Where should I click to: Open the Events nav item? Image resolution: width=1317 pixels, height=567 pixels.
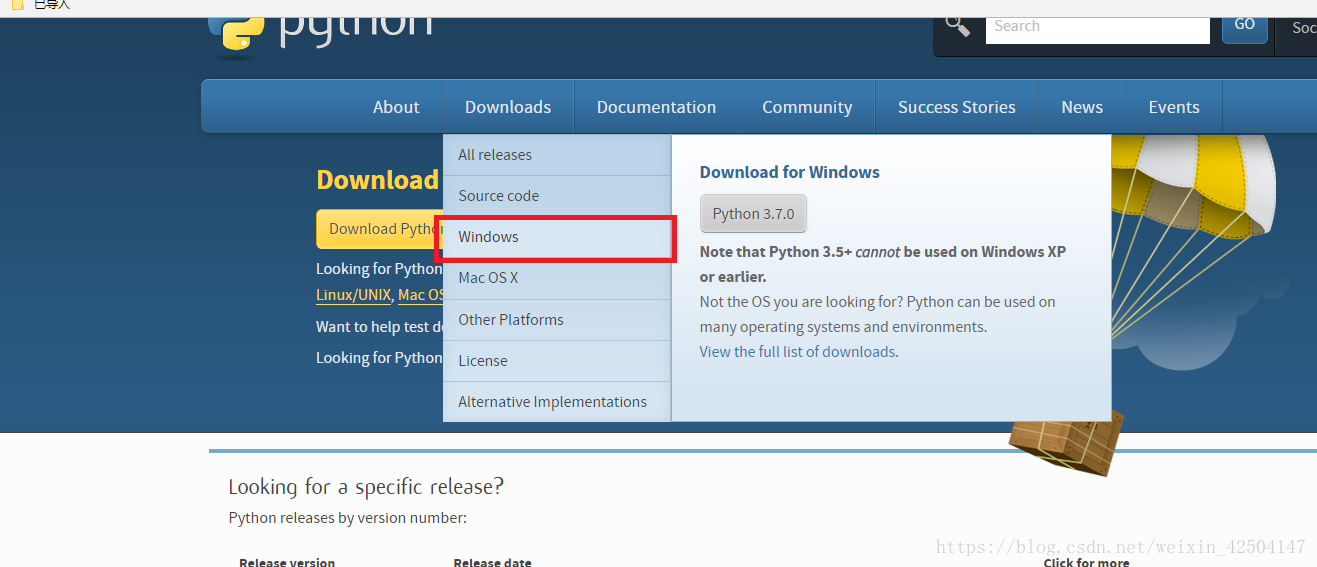[1174, 107]
